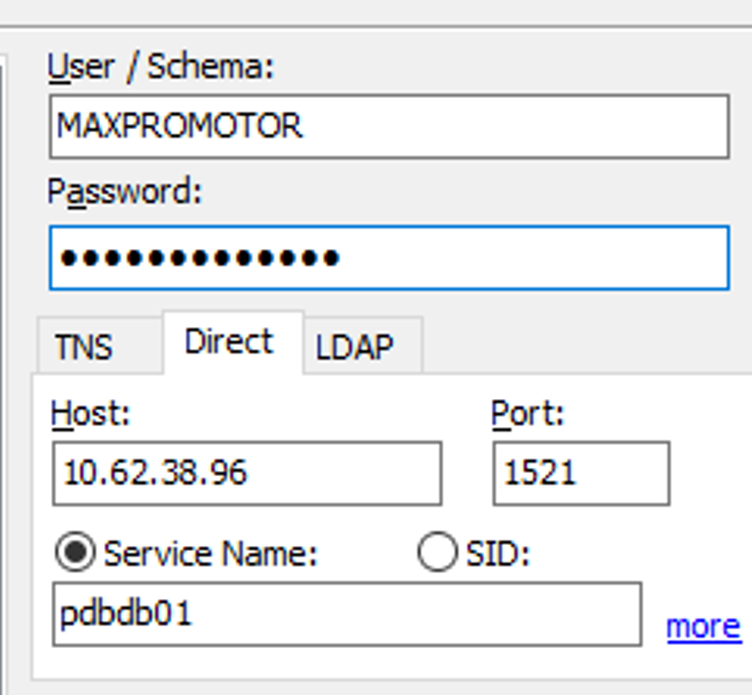This screenshot has width=752, height=695.
Task: Click the 'SID:' label text
Action: tap(497, 553)
